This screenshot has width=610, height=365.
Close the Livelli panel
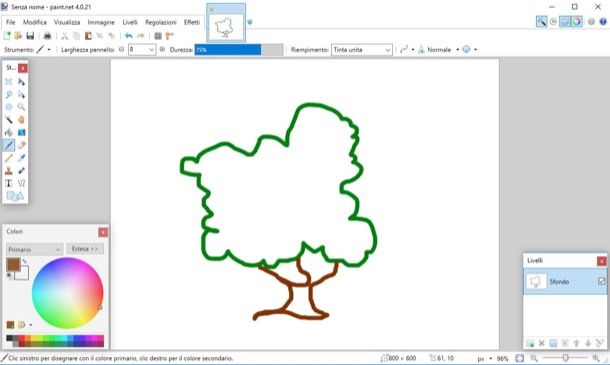(x=601, y=261)
